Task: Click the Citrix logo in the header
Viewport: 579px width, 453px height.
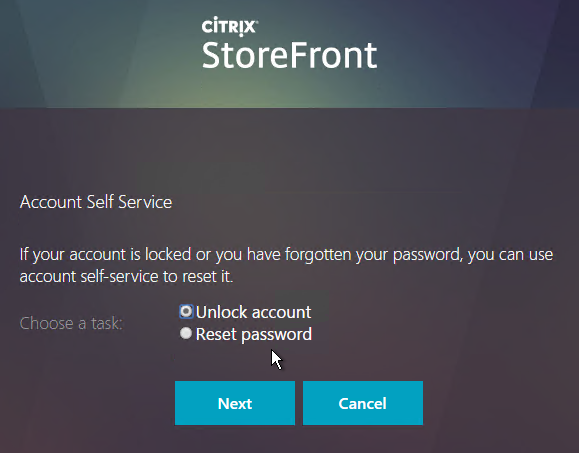Action: click(x=229, y=27)
